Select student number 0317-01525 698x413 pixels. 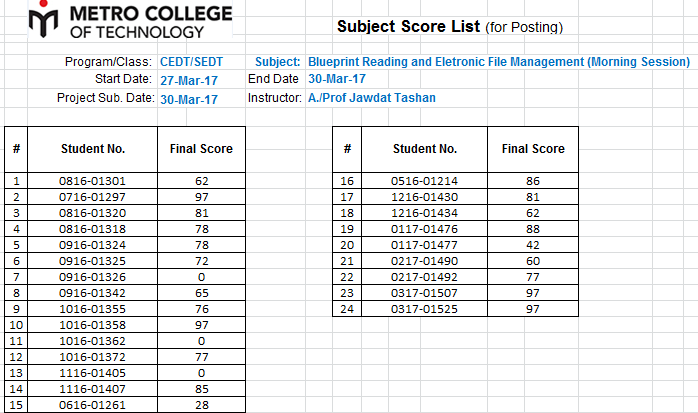(425, 309)
